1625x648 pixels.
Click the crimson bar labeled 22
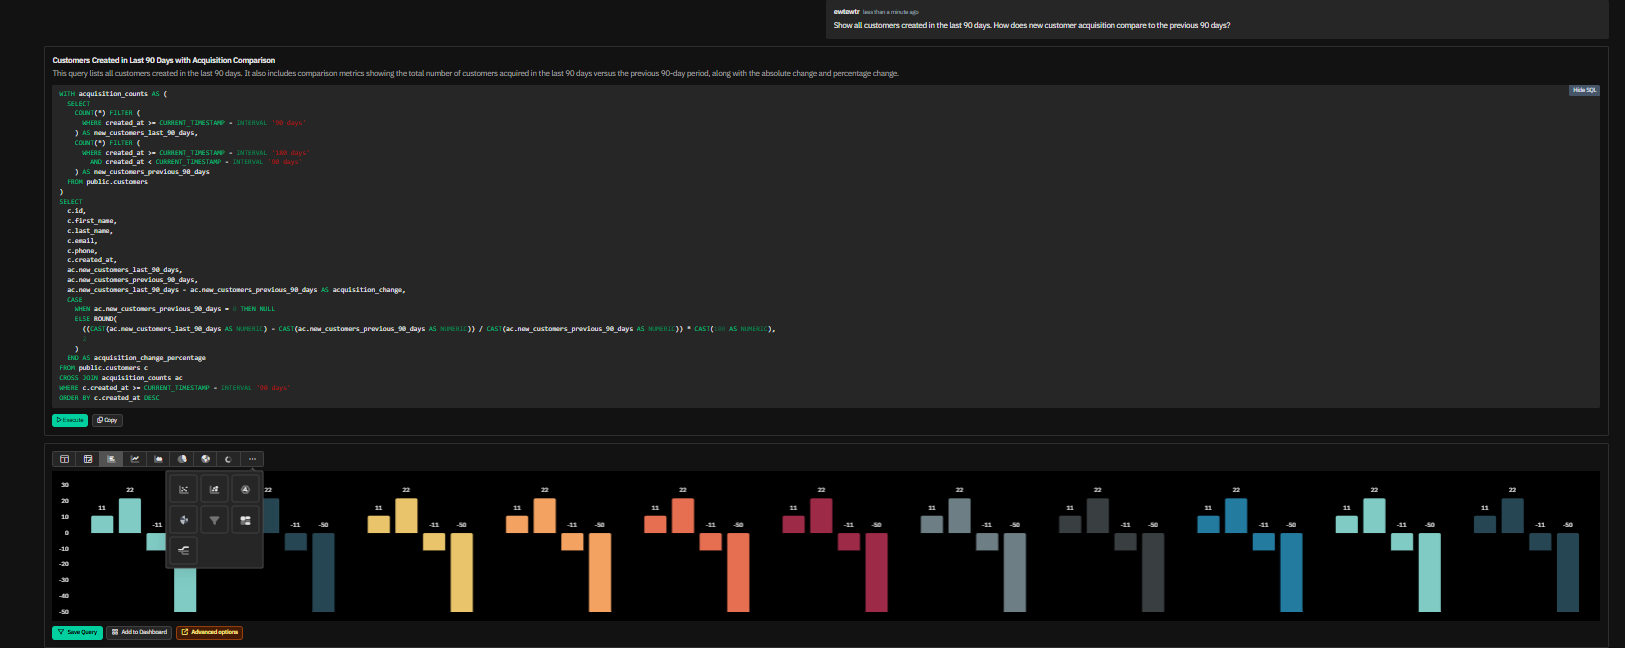[x=821, y=515]
